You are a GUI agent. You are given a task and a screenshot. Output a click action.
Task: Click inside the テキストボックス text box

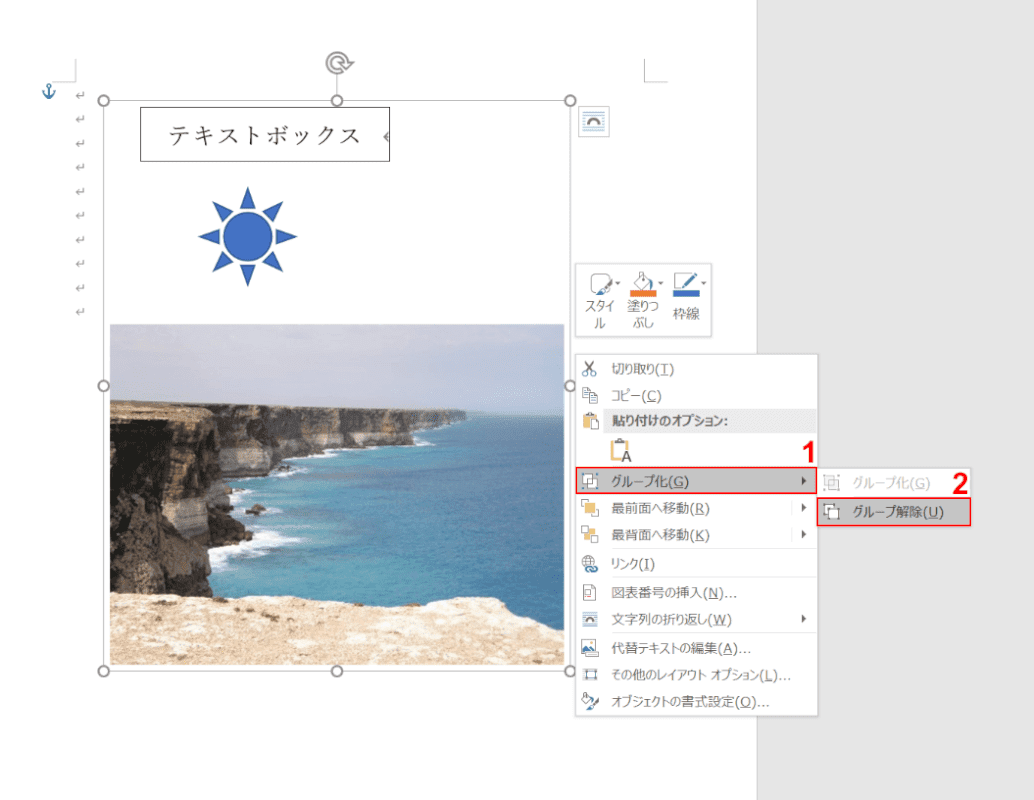264,135
